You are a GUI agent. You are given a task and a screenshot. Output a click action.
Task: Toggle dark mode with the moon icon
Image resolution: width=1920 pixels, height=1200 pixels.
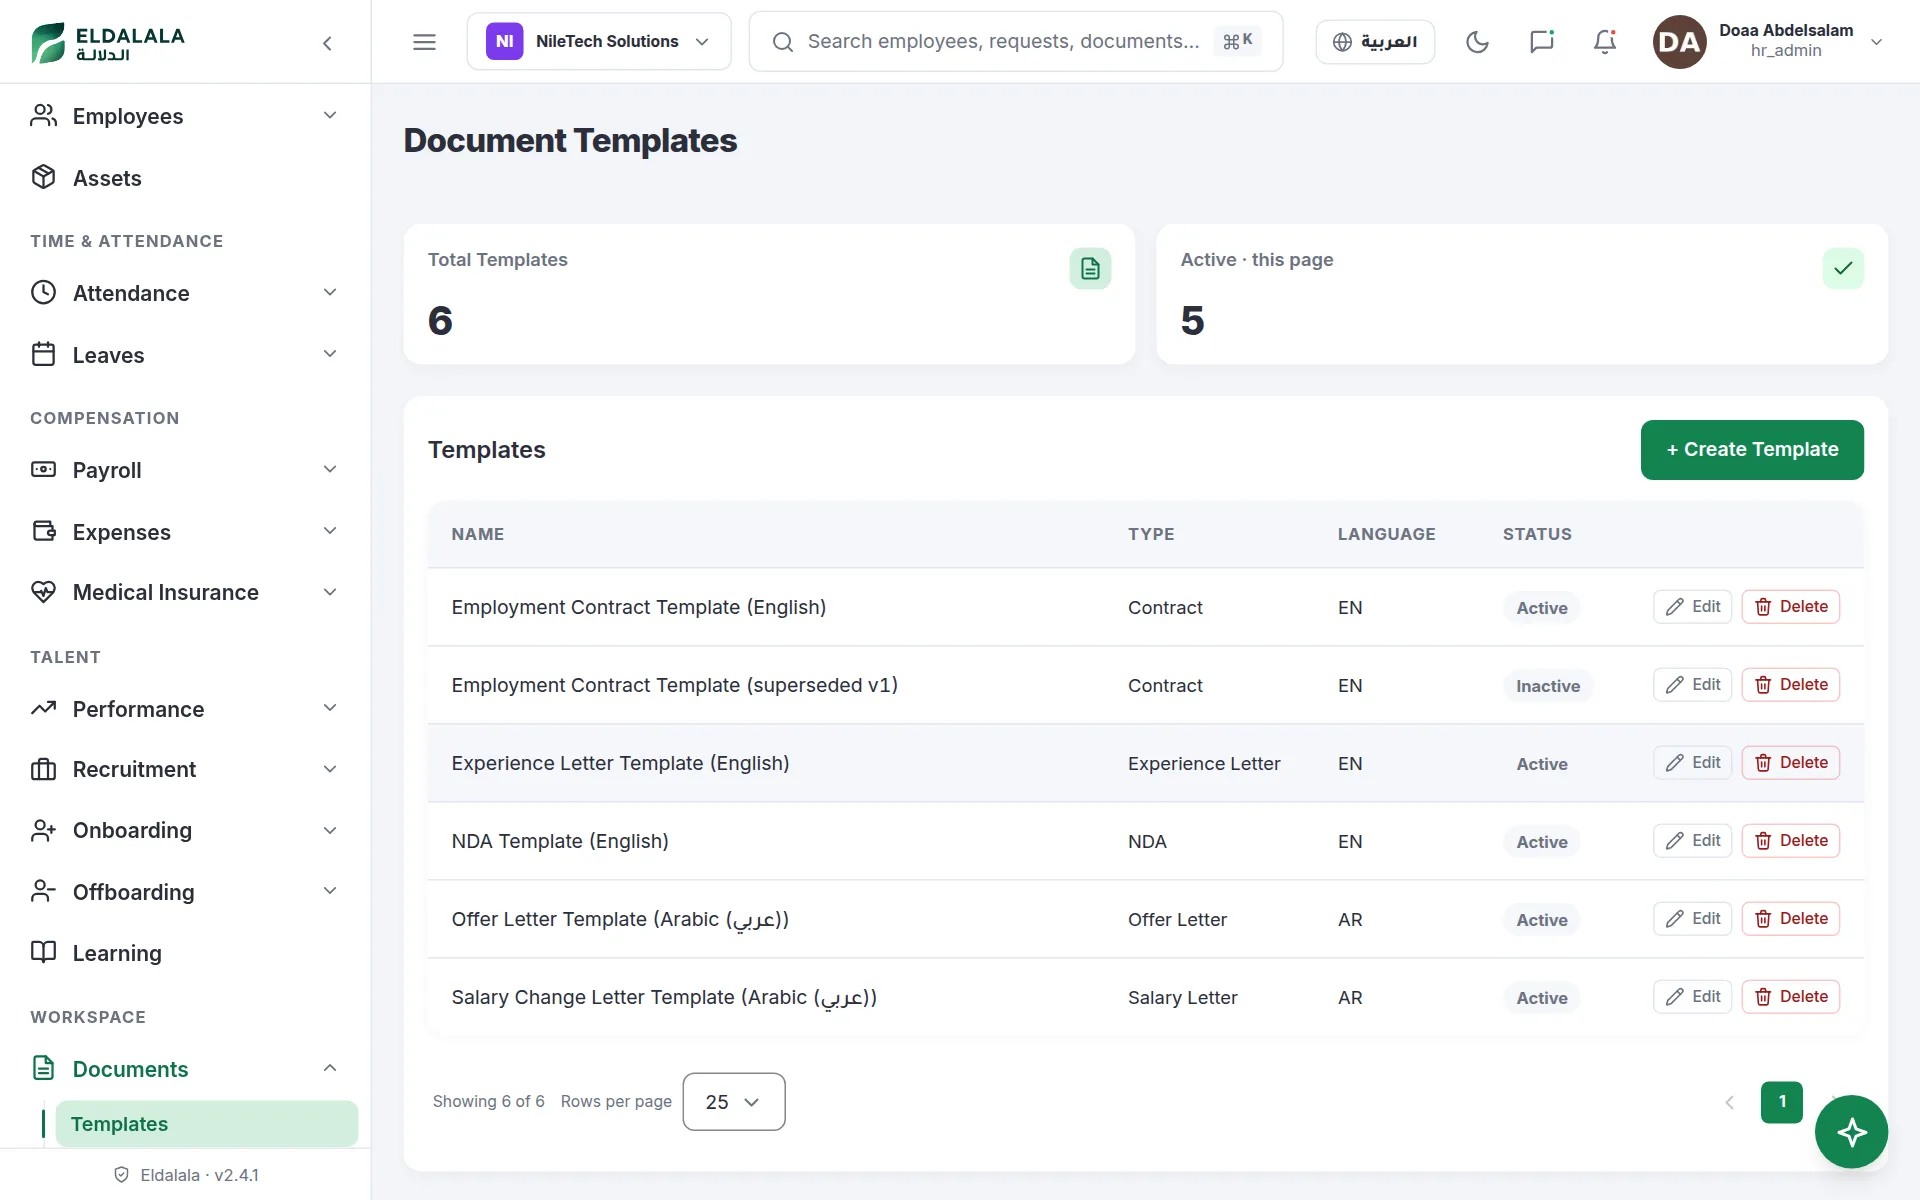click(1477, 42)
